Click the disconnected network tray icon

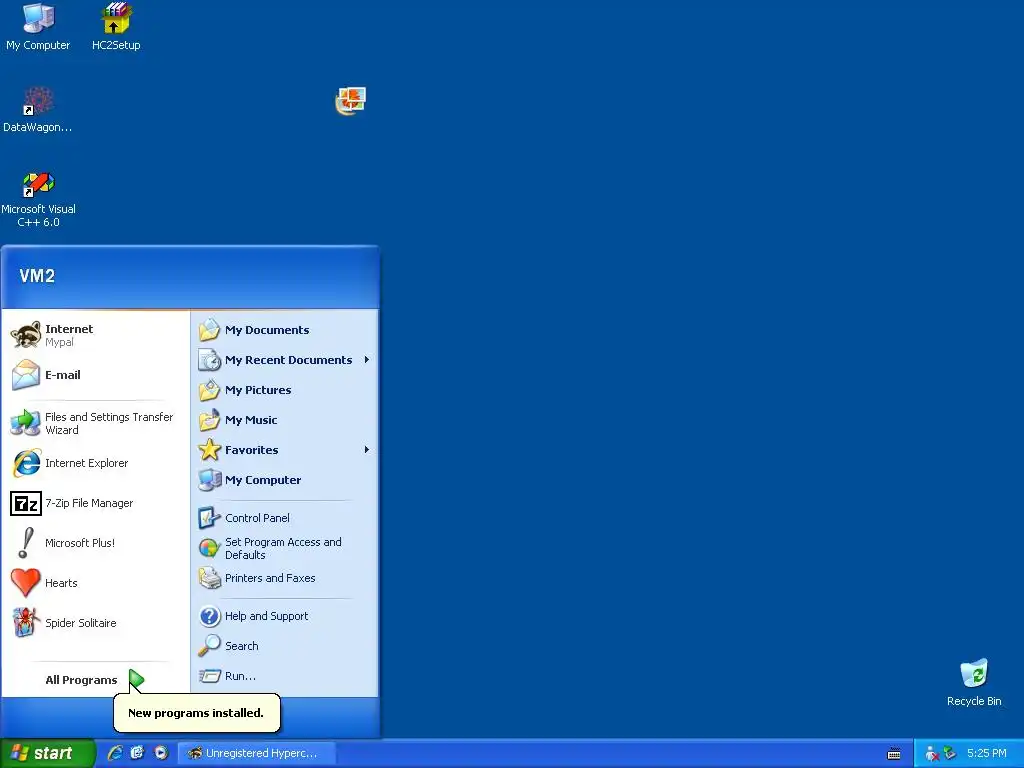coord(932,754)
